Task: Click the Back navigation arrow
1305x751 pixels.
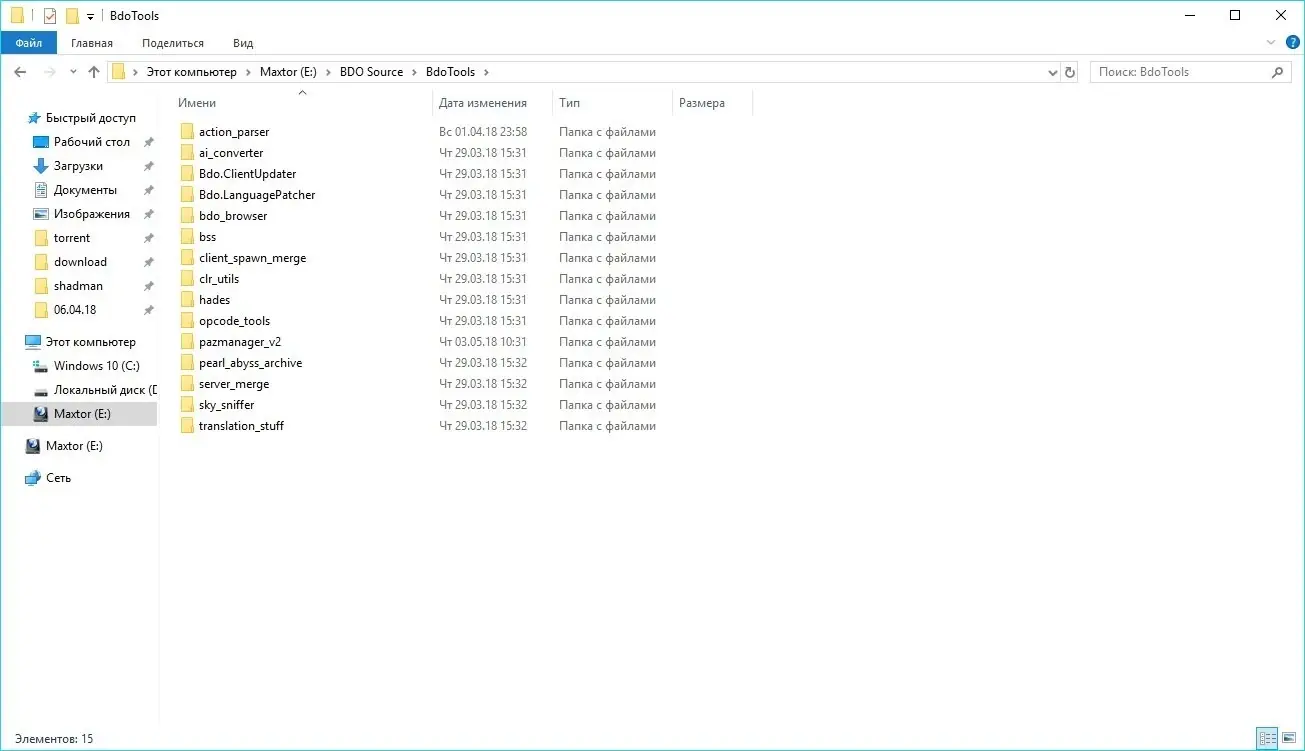Action: pos(20,72)
